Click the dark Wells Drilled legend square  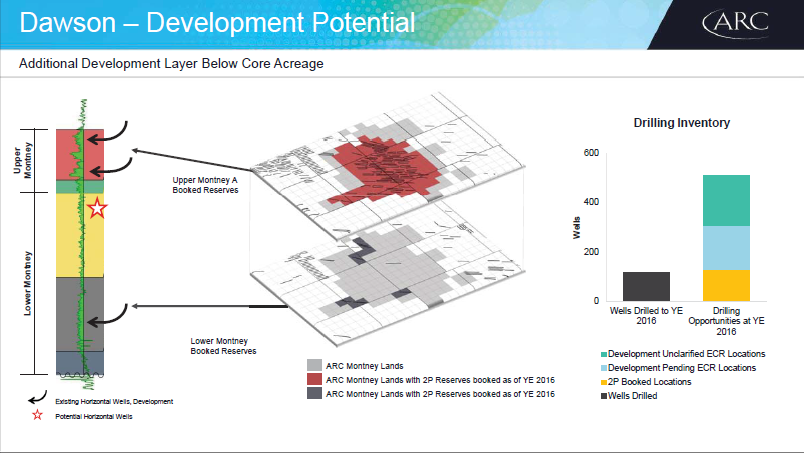604,396
